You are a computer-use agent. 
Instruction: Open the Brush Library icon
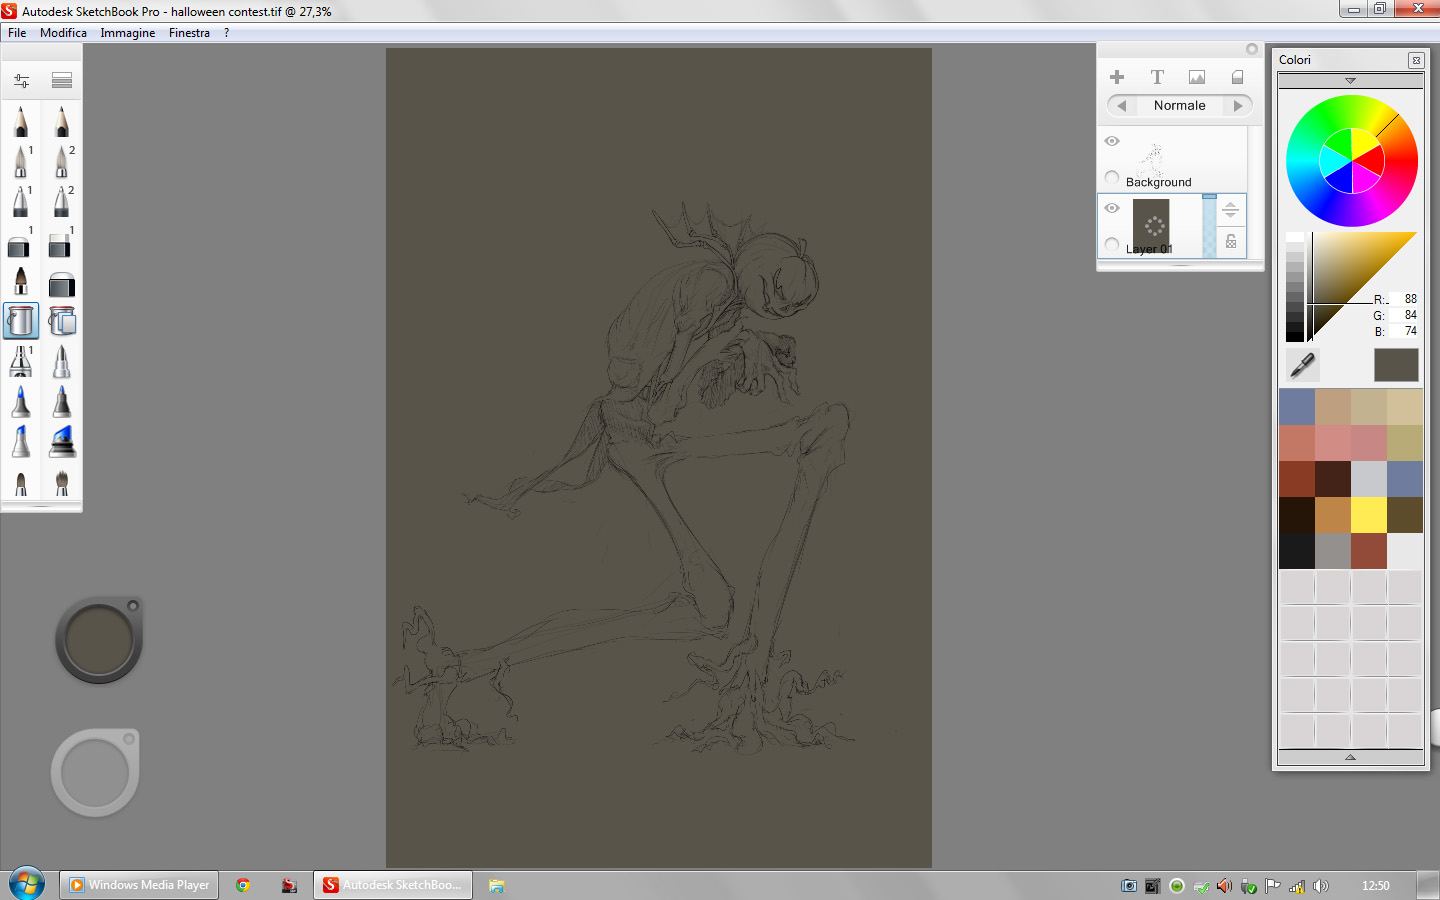[x=62, y=80]
